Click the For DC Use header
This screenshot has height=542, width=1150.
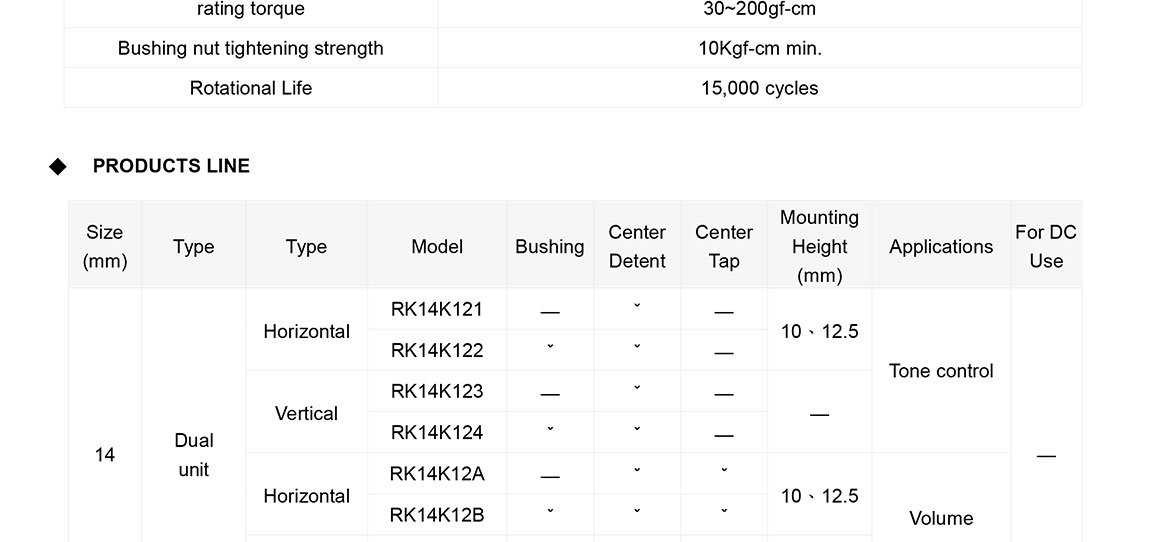click(1046, 246)
